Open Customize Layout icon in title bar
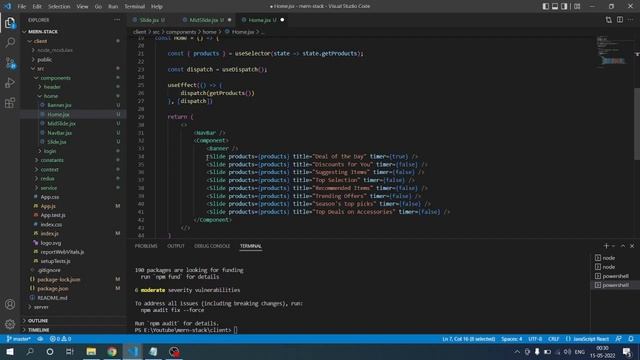Viewport: 640px width, 360px height. (x=577, y=6)
